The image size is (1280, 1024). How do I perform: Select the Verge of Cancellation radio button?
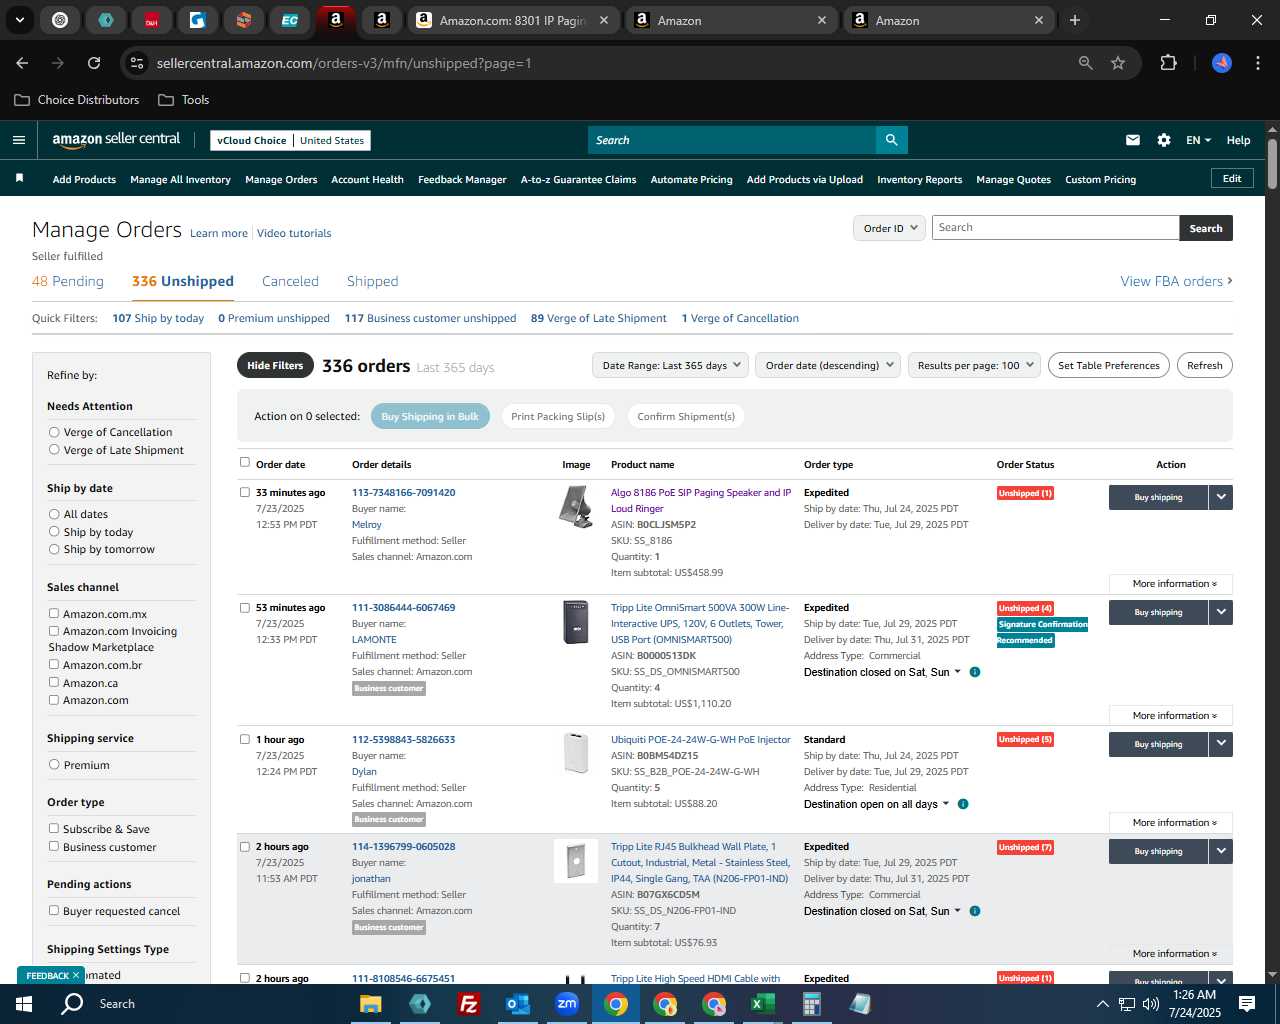click(54, 432)
